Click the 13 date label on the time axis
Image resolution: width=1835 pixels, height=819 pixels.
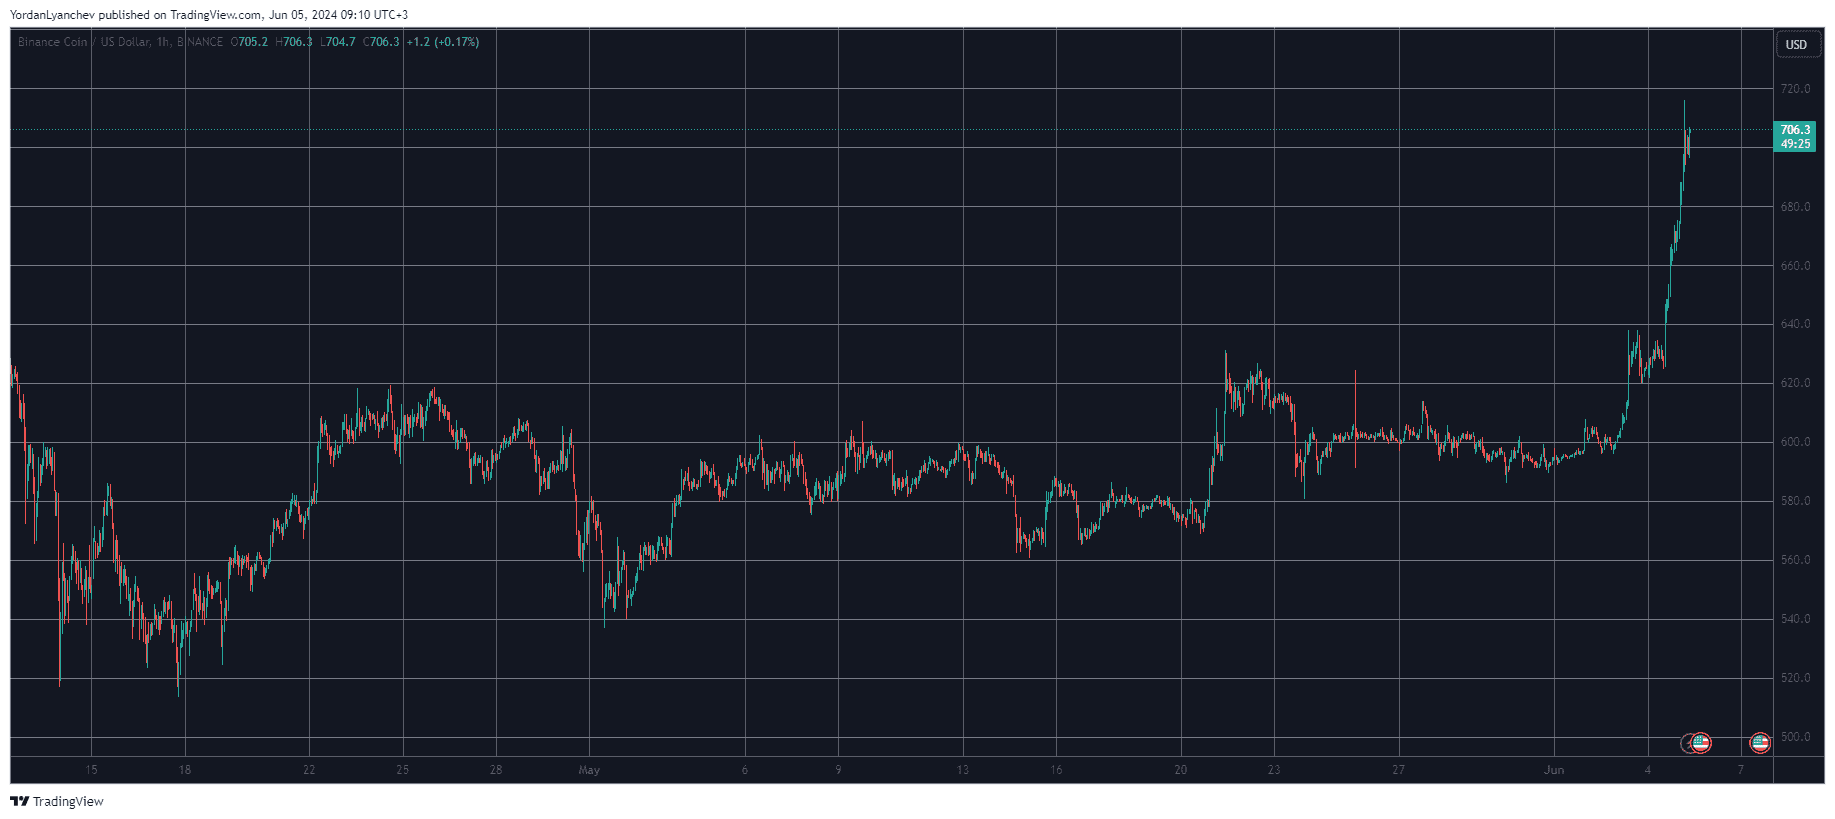pos(962,770)
